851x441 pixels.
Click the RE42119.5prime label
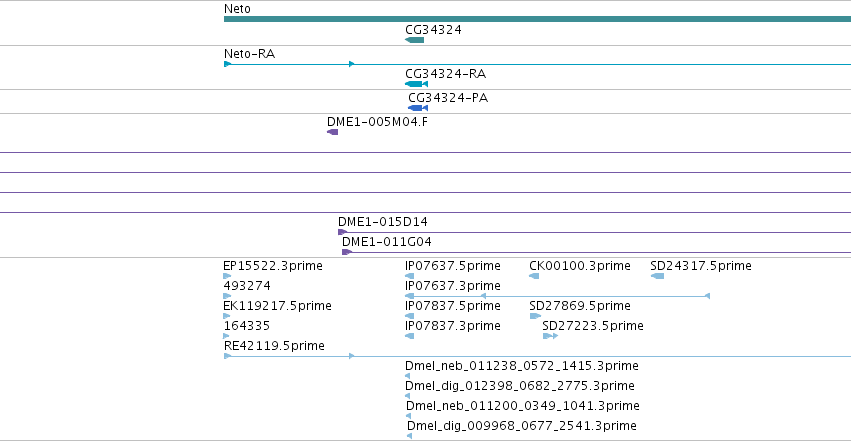point(274,346)
